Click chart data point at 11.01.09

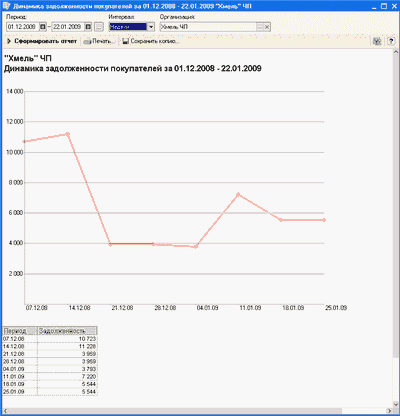tap(238, 194)
